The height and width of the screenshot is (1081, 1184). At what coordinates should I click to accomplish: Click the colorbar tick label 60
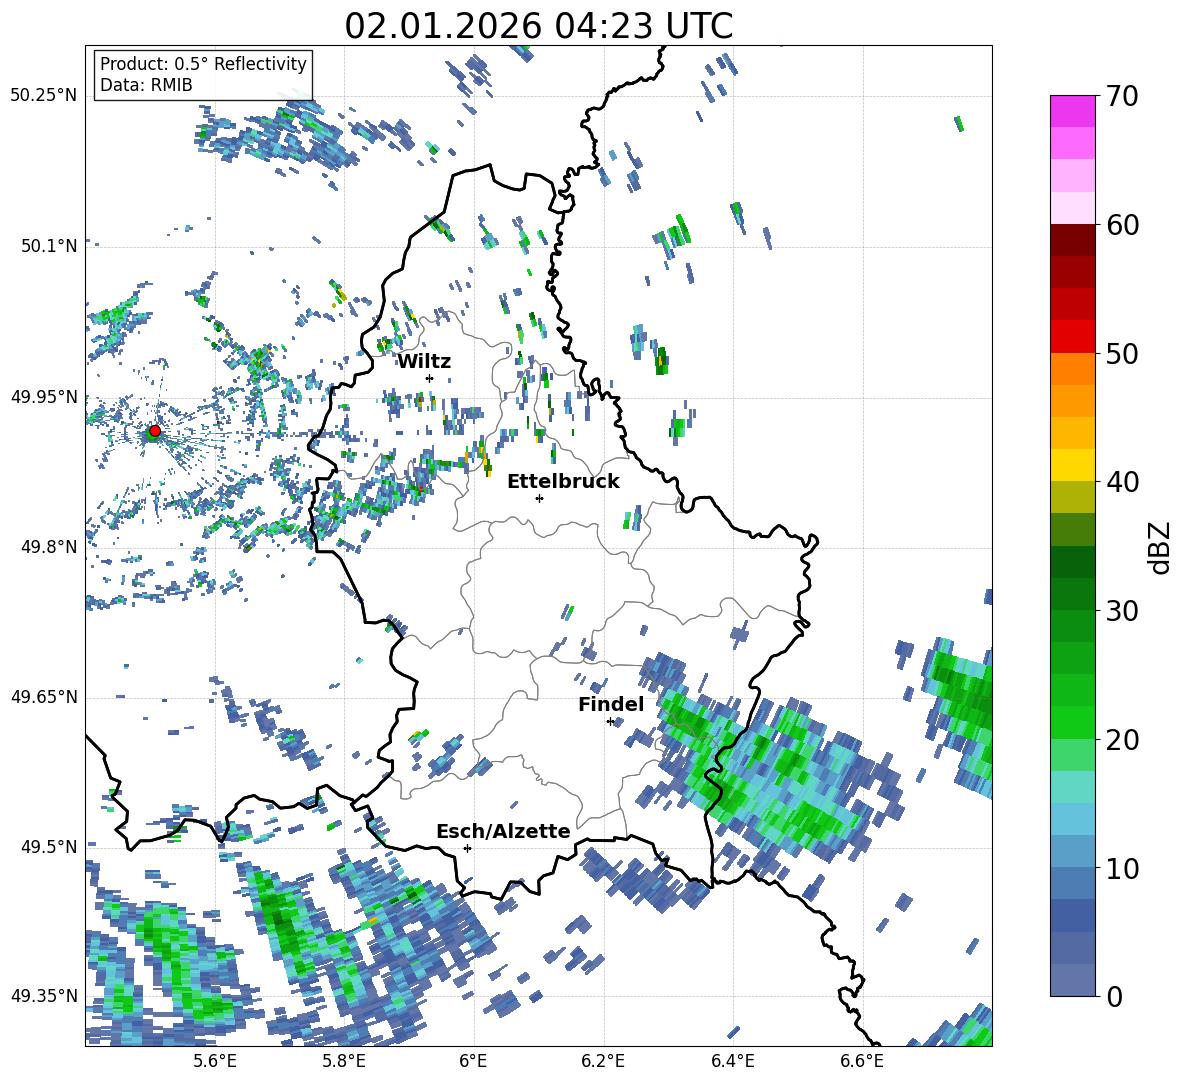[x=1122, y=225]
